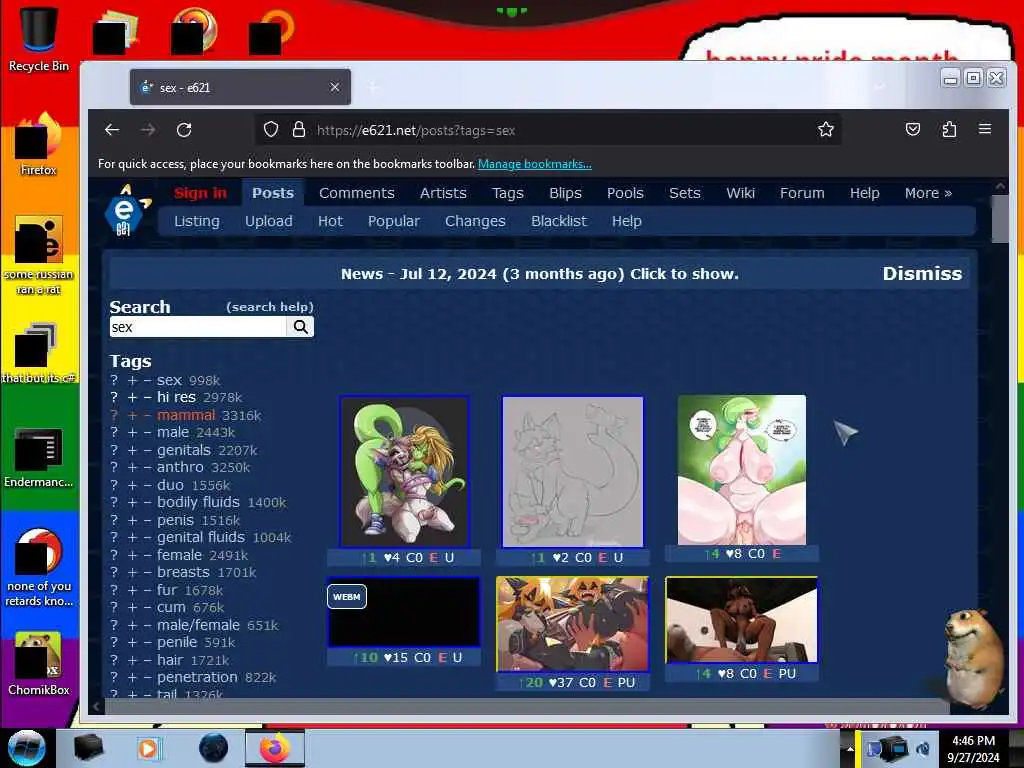Click the minus sign beside 'fur' tag
Screen dimensions: 1024x768
pyautogui.click(x=148, y=590)
